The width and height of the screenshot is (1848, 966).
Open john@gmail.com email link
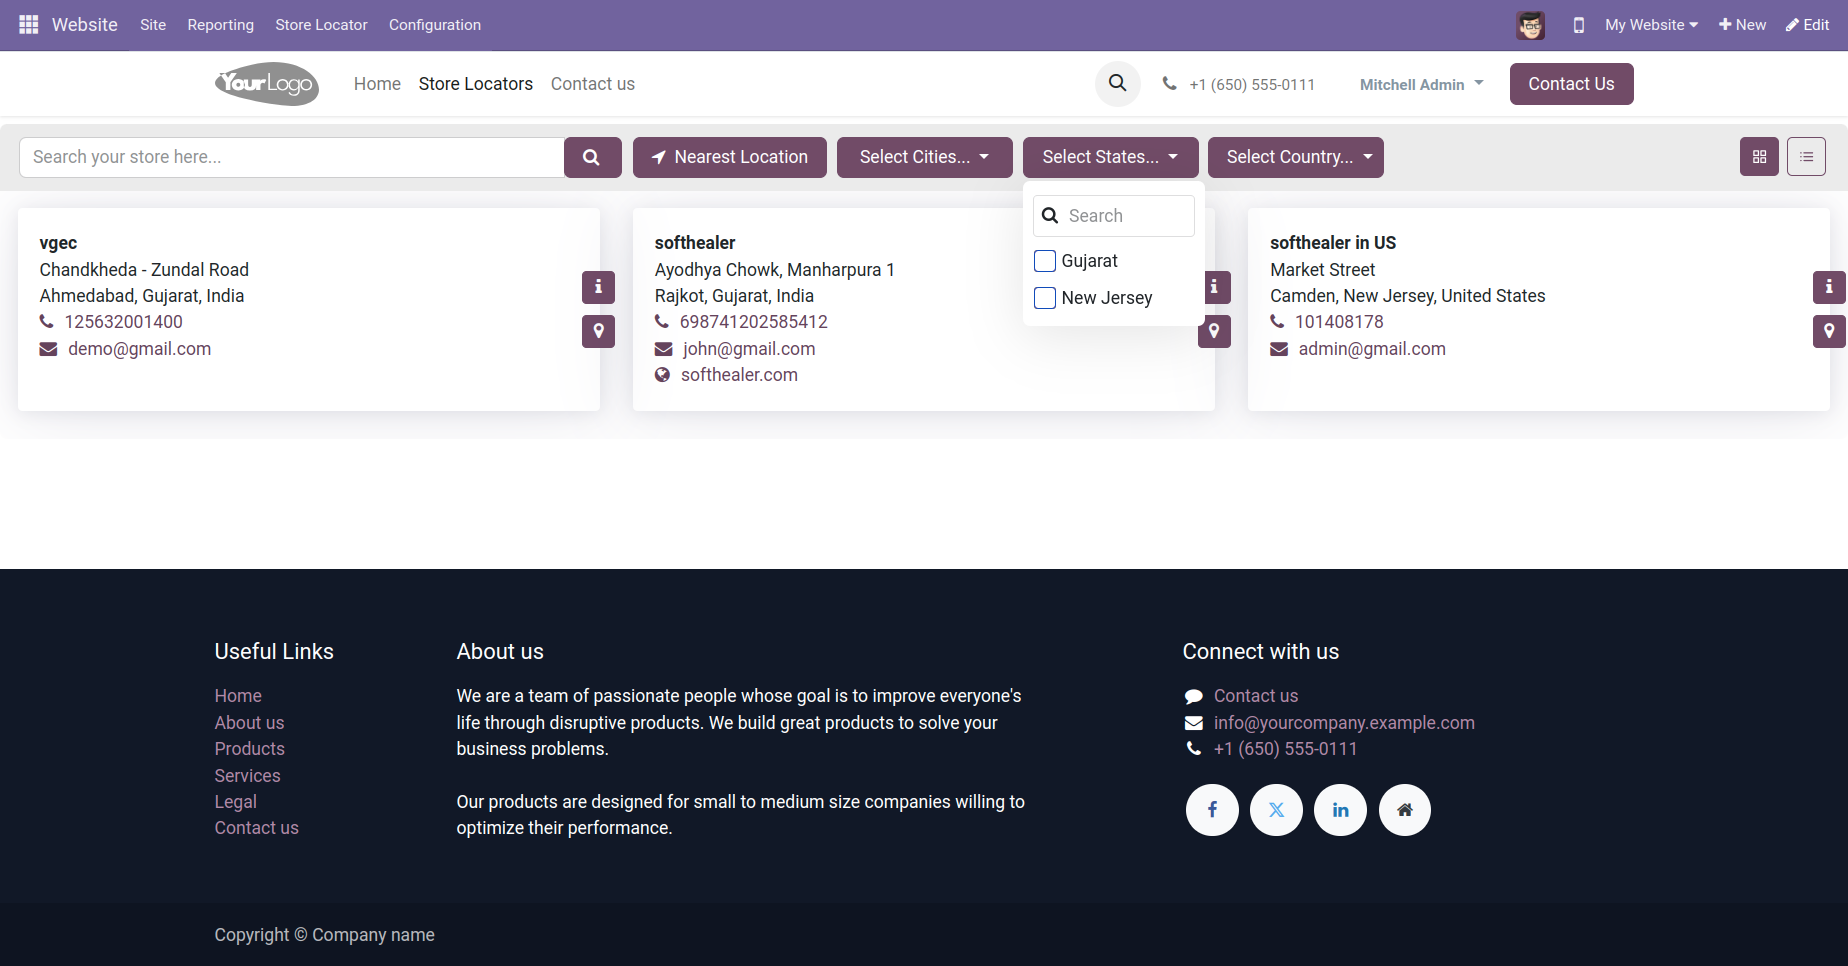[749, 349]
